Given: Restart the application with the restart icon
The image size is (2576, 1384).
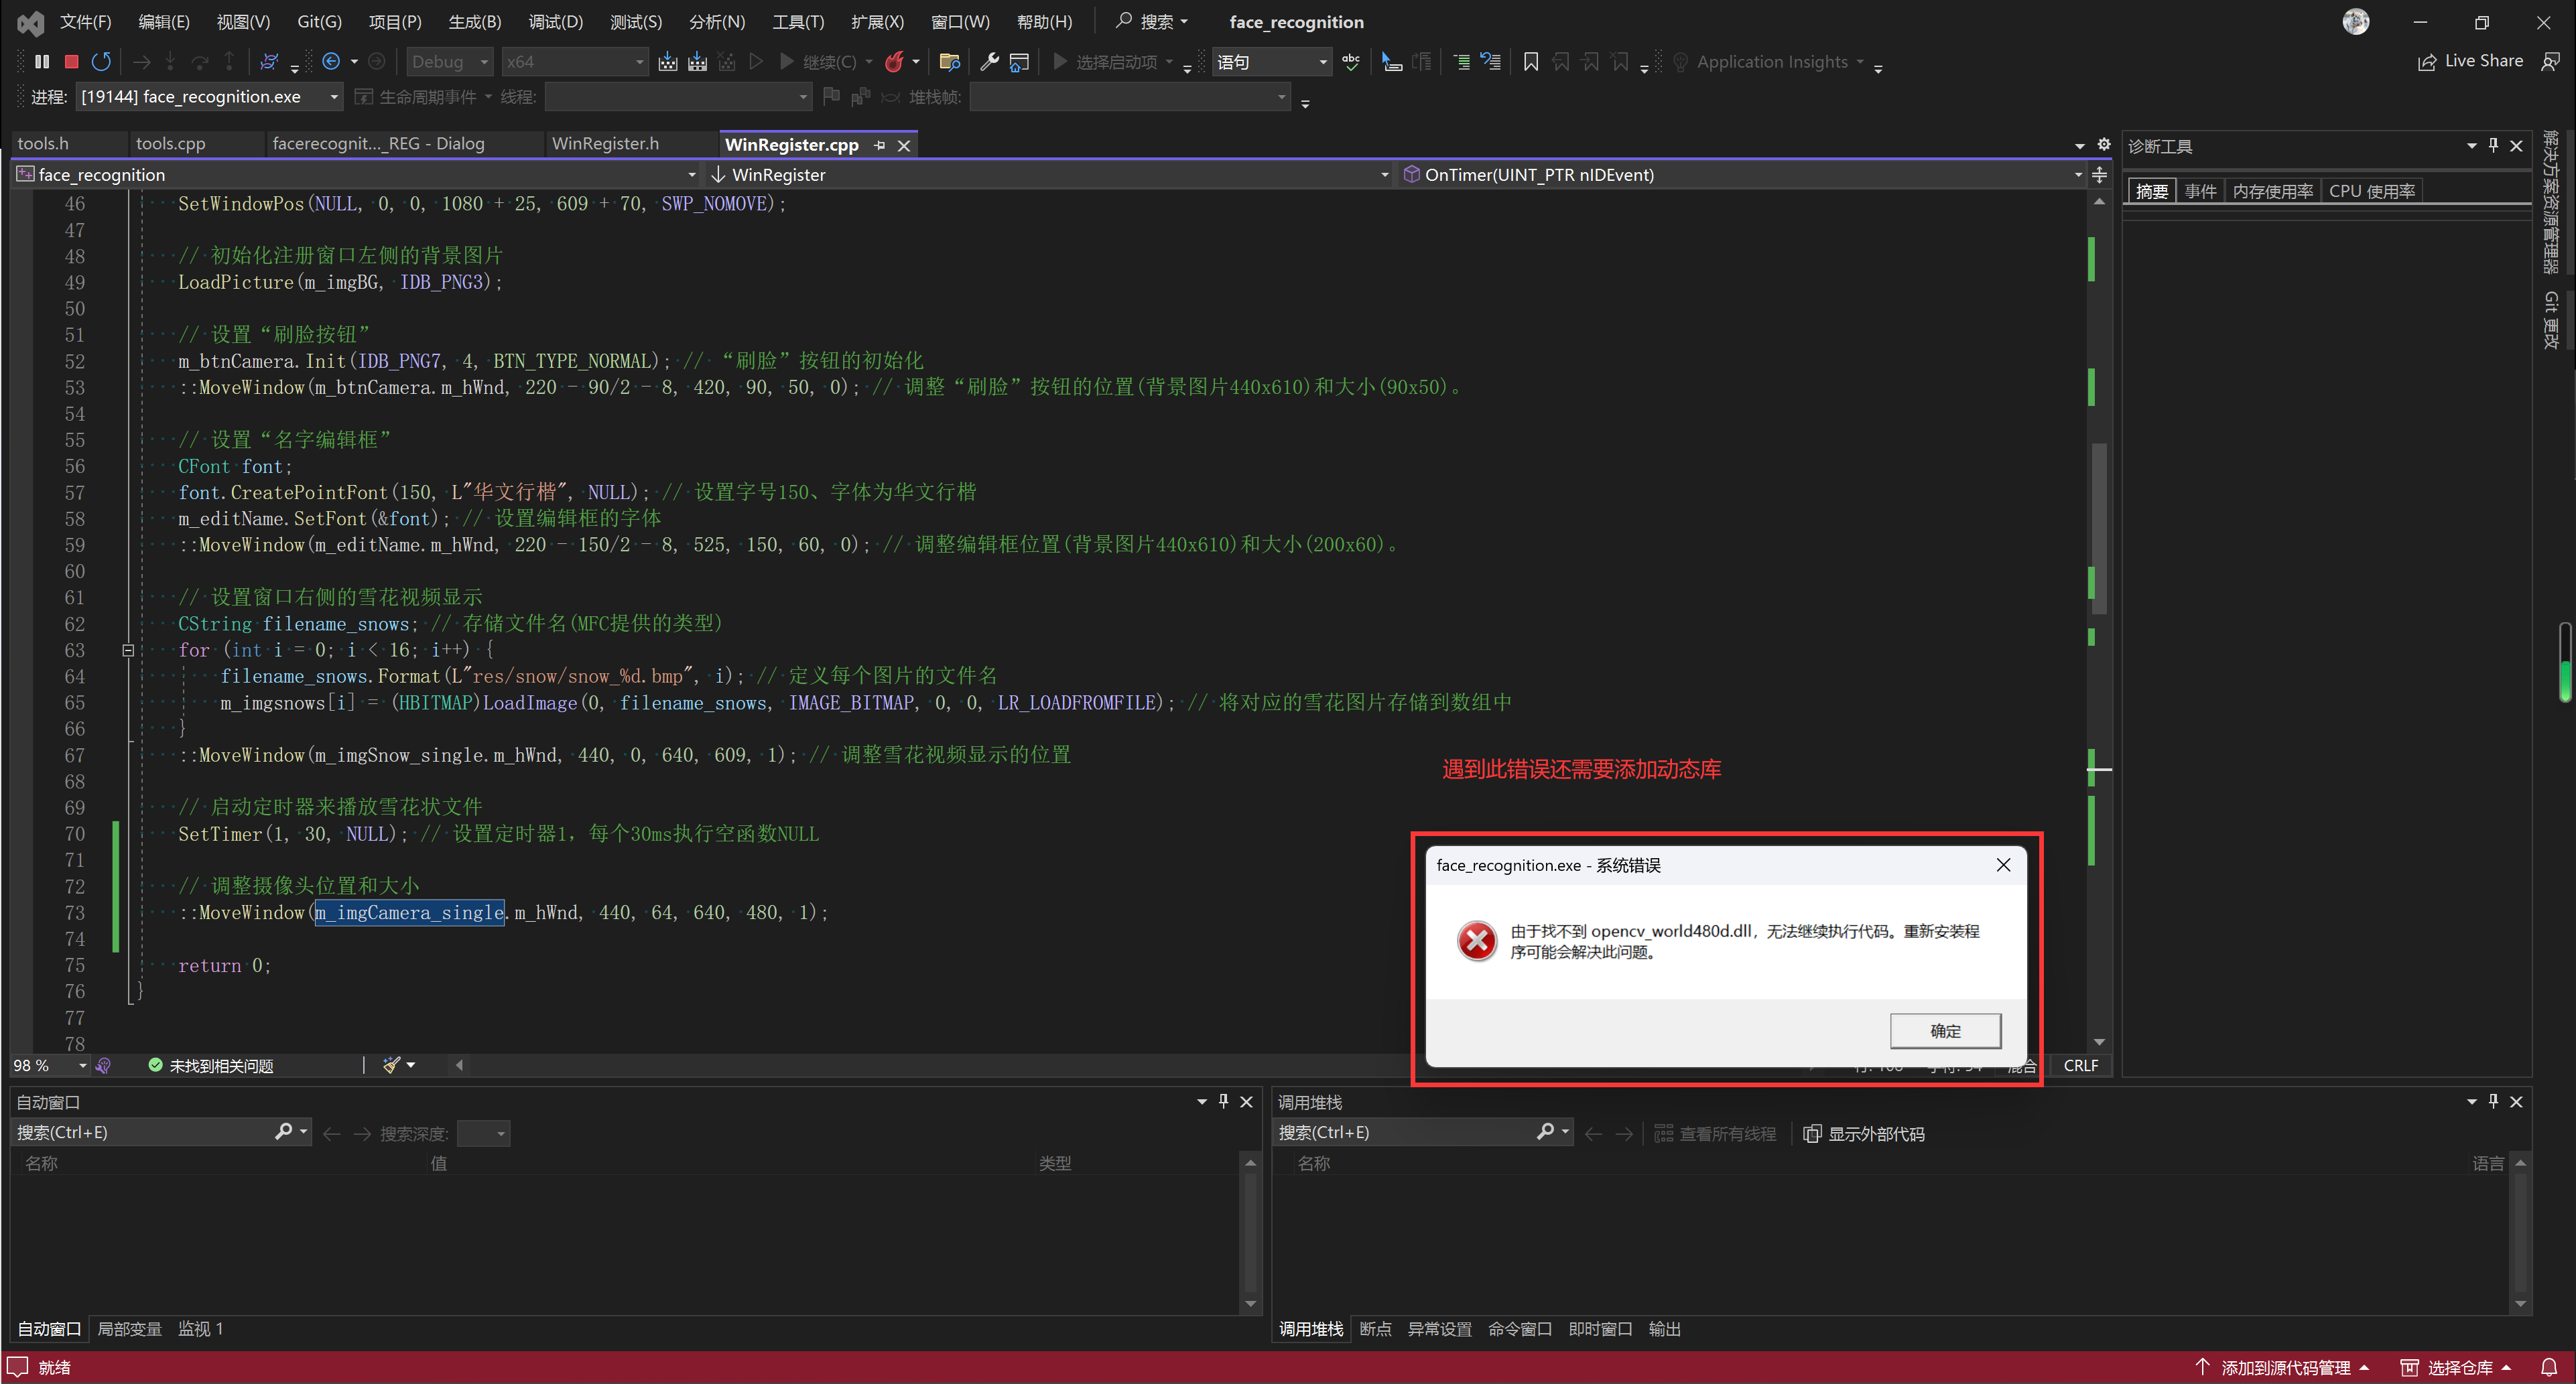Looking at the screenshot, I should coord(101,61).
